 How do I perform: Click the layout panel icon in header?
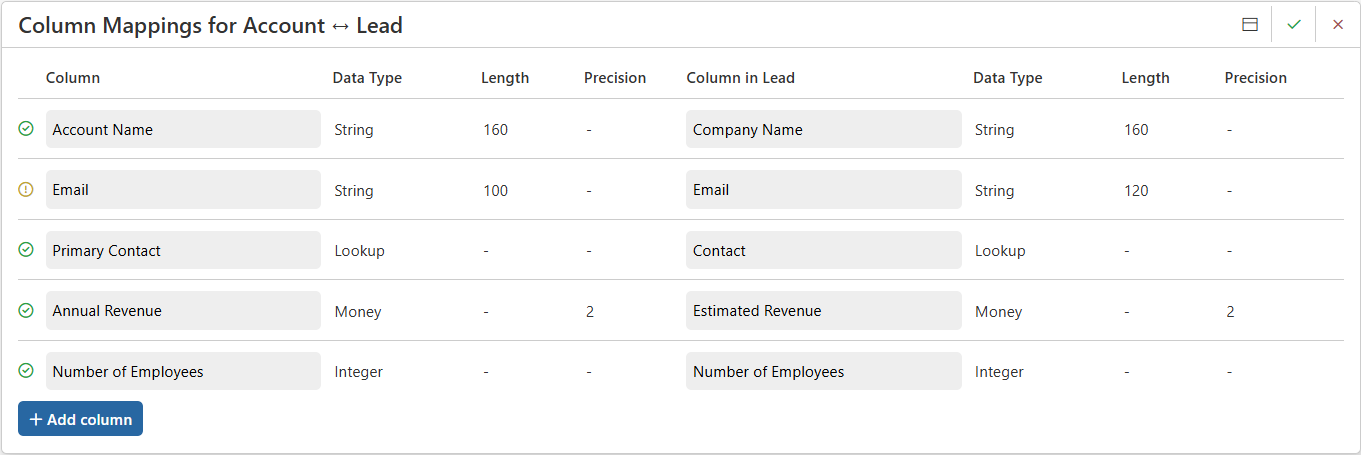pos(1249,25)
